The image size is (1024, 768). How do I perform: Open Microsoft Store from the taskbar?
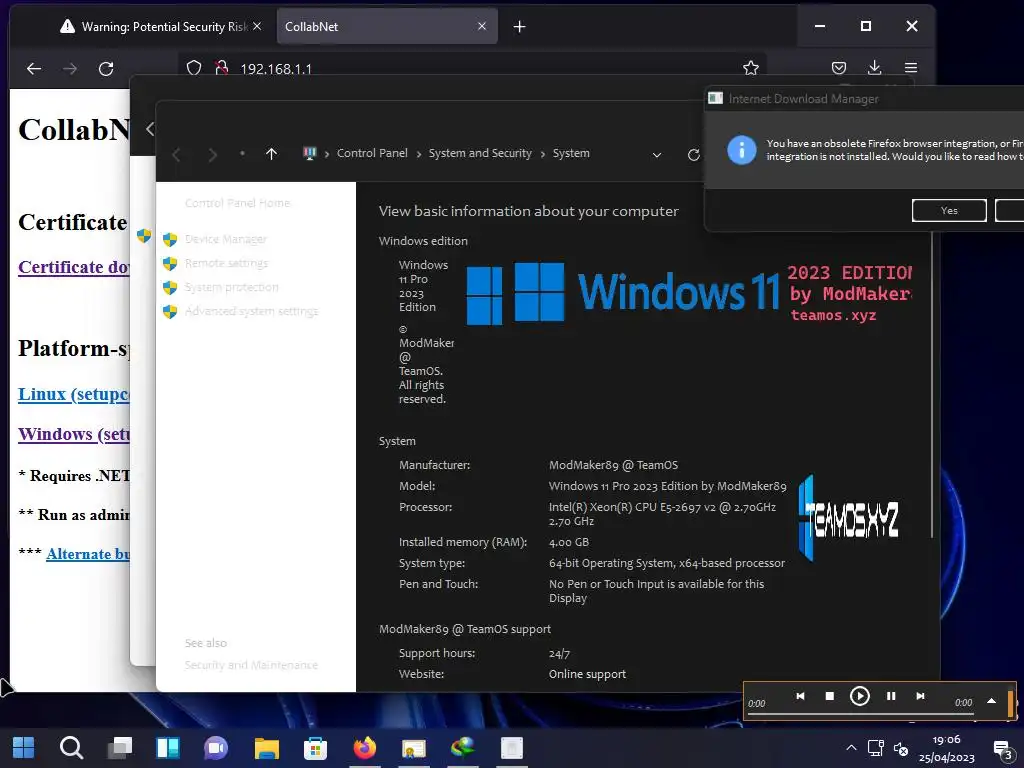click(315, 748)
